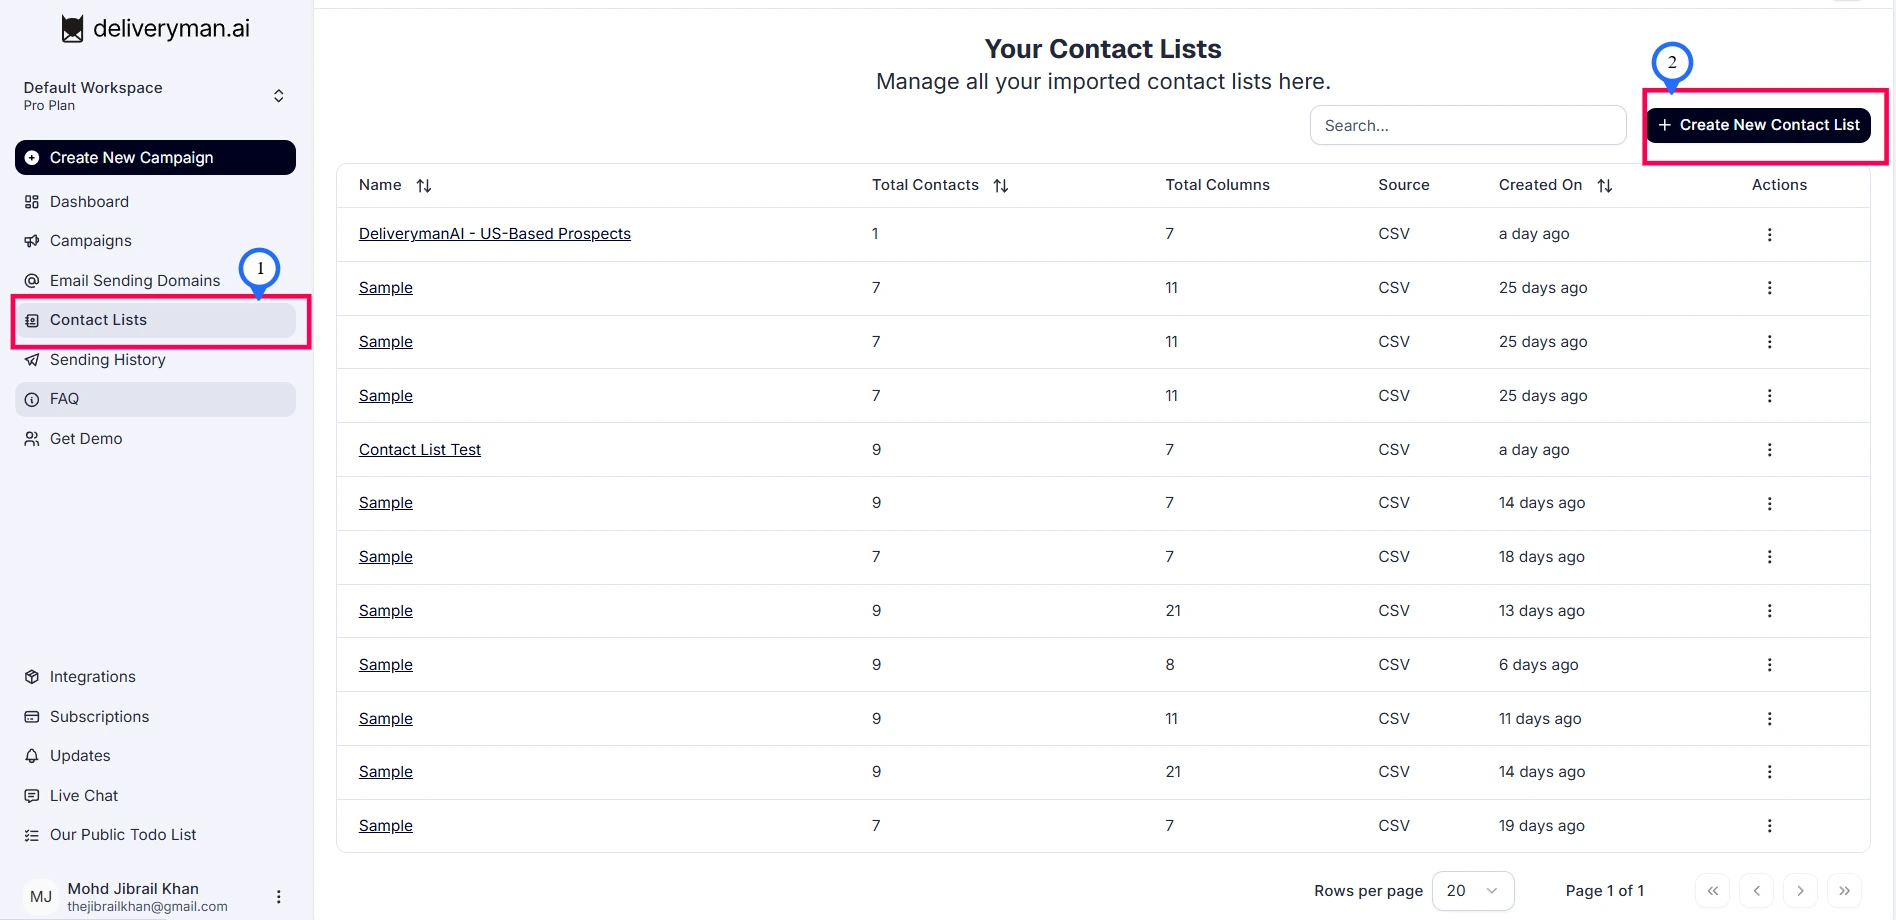
Task: Open Email Sending Domains page
Action: point(134,281)
